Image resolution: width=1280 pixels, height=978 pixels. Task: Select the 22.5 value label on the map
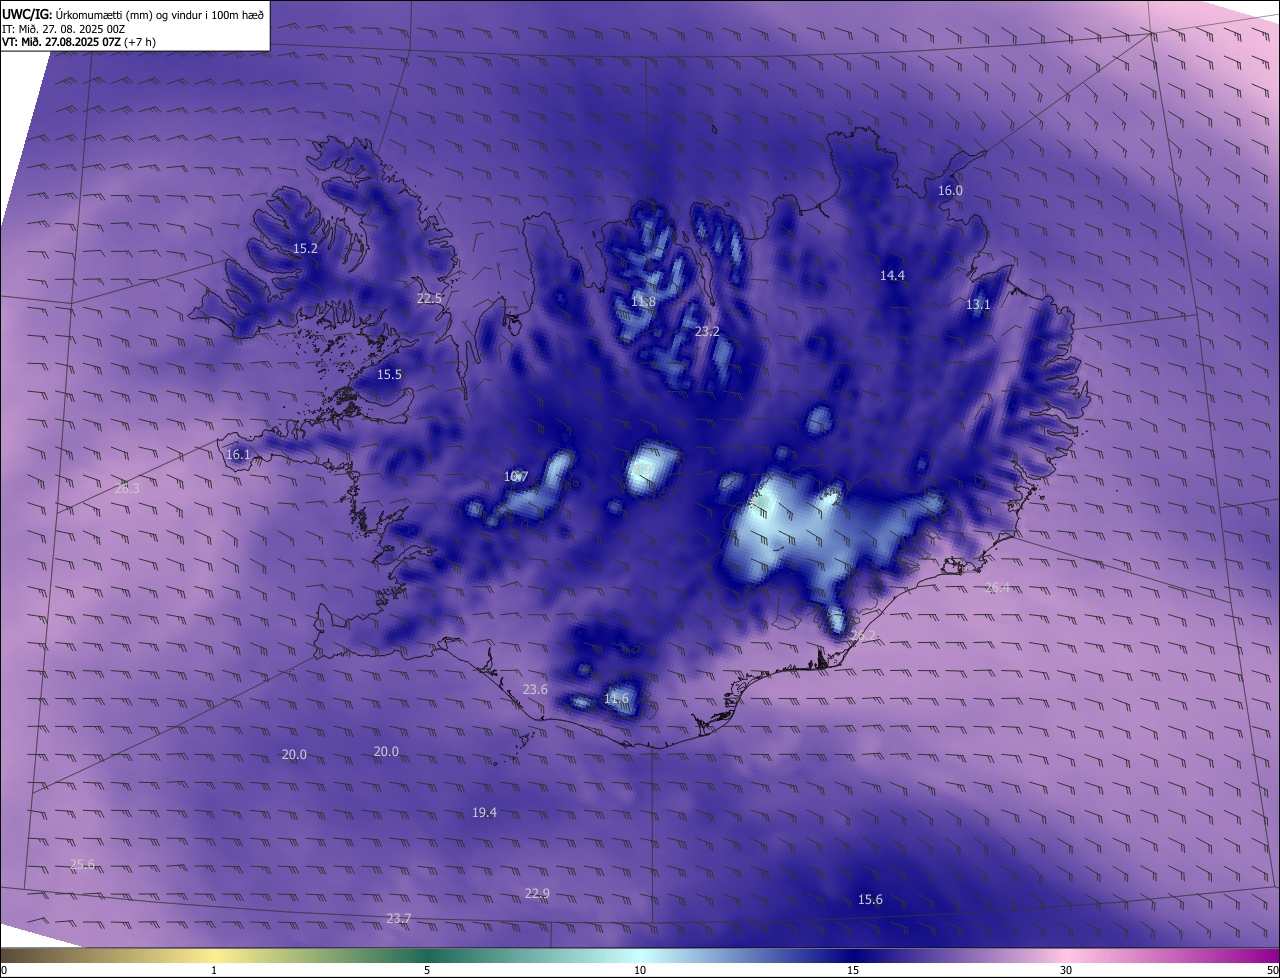[429, 298]
